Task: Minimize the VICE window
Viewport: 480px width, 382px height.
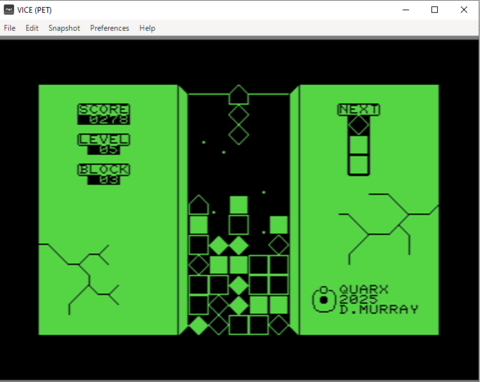Action: [406, 10]
